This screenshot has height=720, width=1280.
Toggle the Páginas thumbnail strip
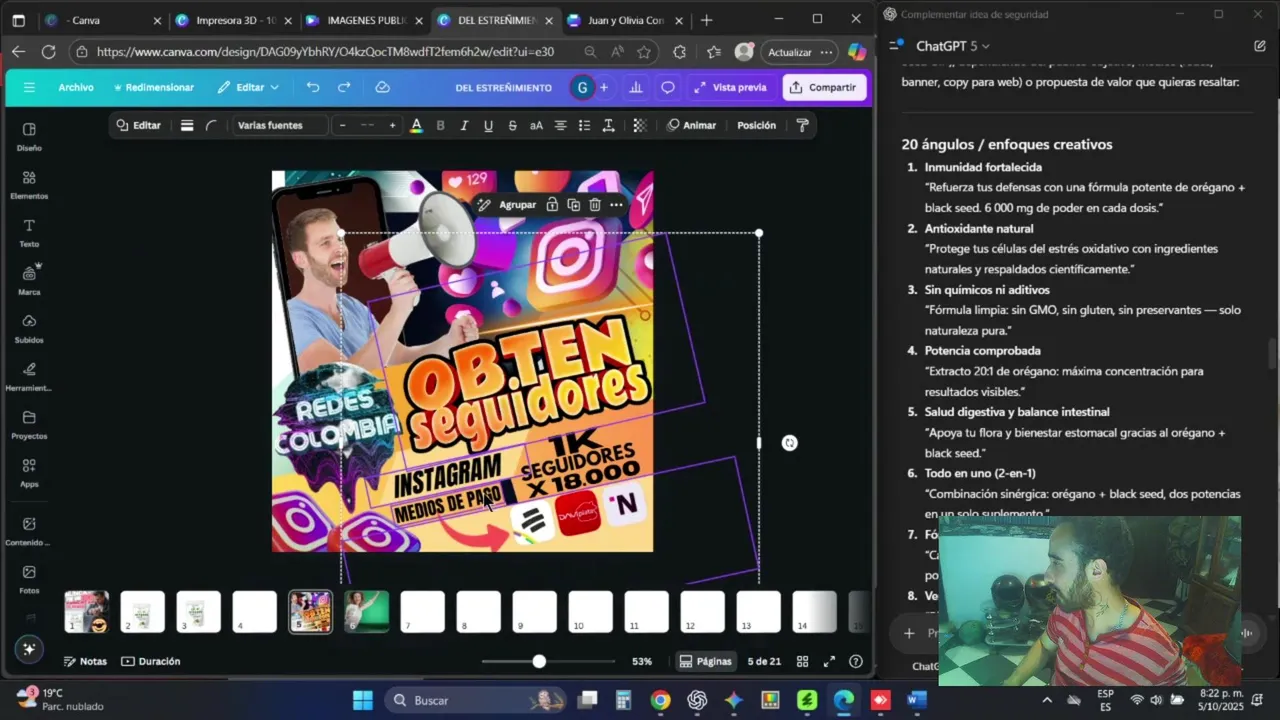[705, 662]
